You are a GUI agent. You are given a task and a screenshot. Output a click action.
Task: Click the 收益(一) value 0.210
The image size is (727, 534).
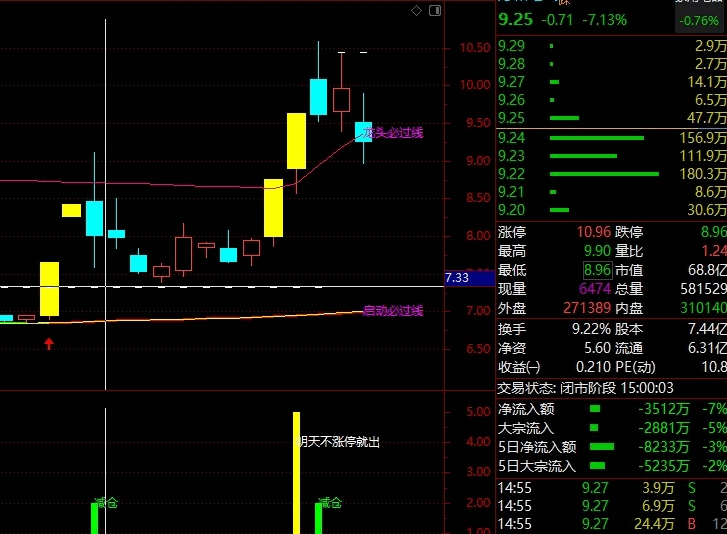coord(593,367)
